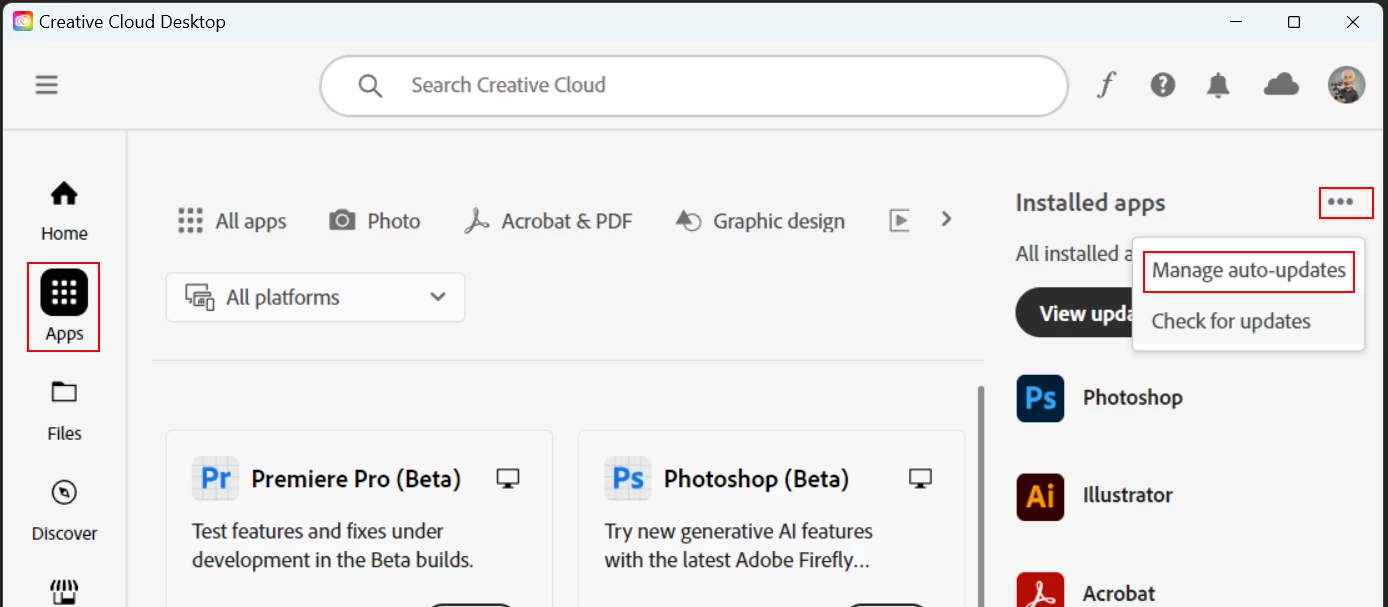Click Acrobat icon in Installed apps

(1040, 590)
